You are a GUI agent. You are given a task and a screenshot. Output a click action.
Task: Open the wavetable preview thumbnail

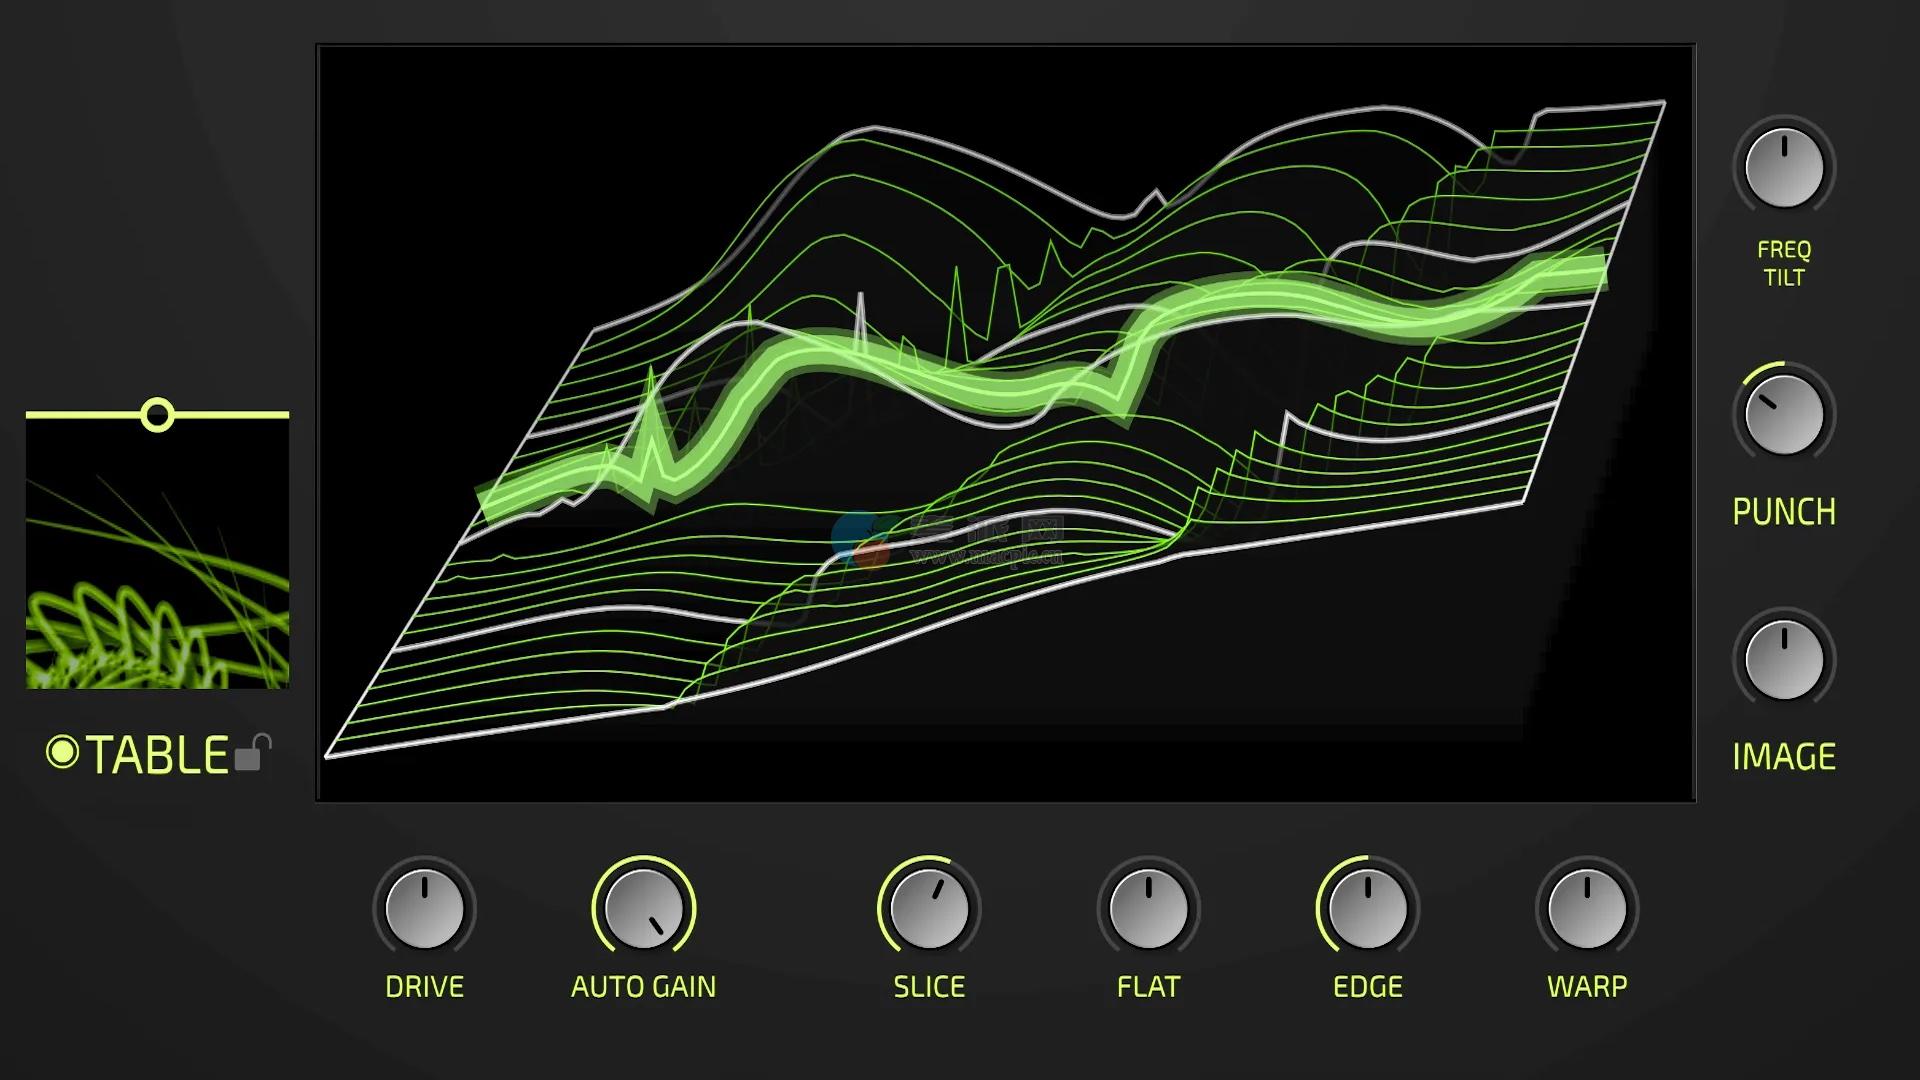158,553
